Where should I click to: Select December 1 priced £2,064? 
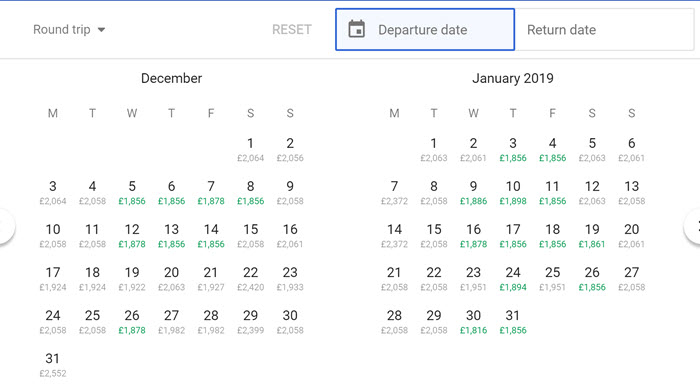[x=250, y=150]
